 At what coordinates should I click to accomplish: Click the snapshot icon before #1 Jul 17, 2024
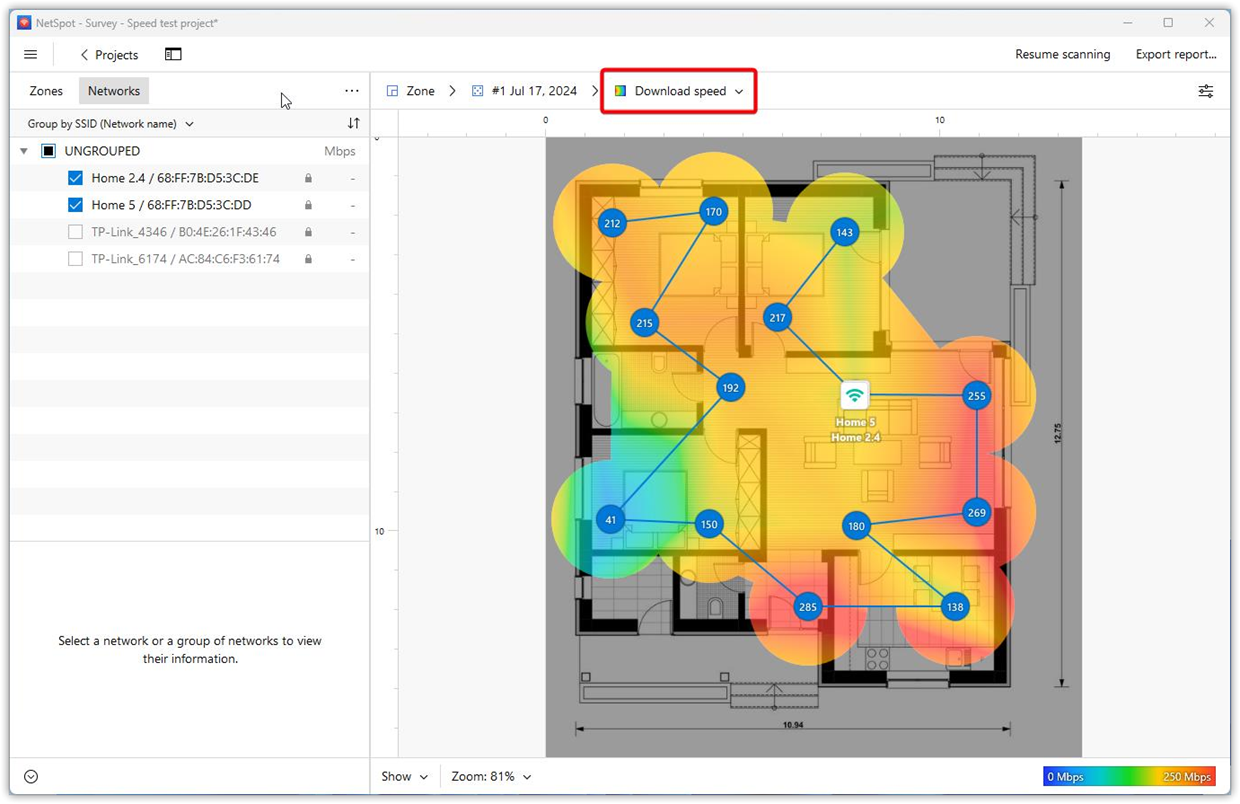pyautogui.click(x=478, y=90)
